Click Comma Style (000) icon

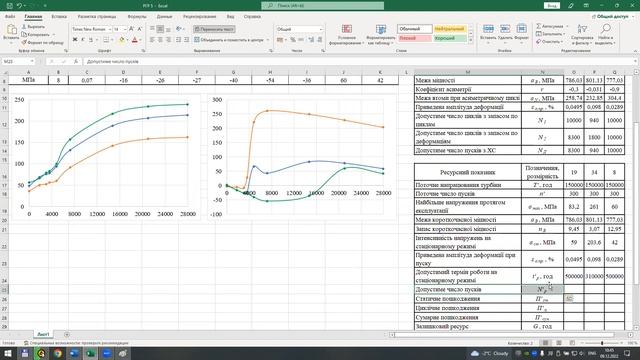[x=301, y=40]
